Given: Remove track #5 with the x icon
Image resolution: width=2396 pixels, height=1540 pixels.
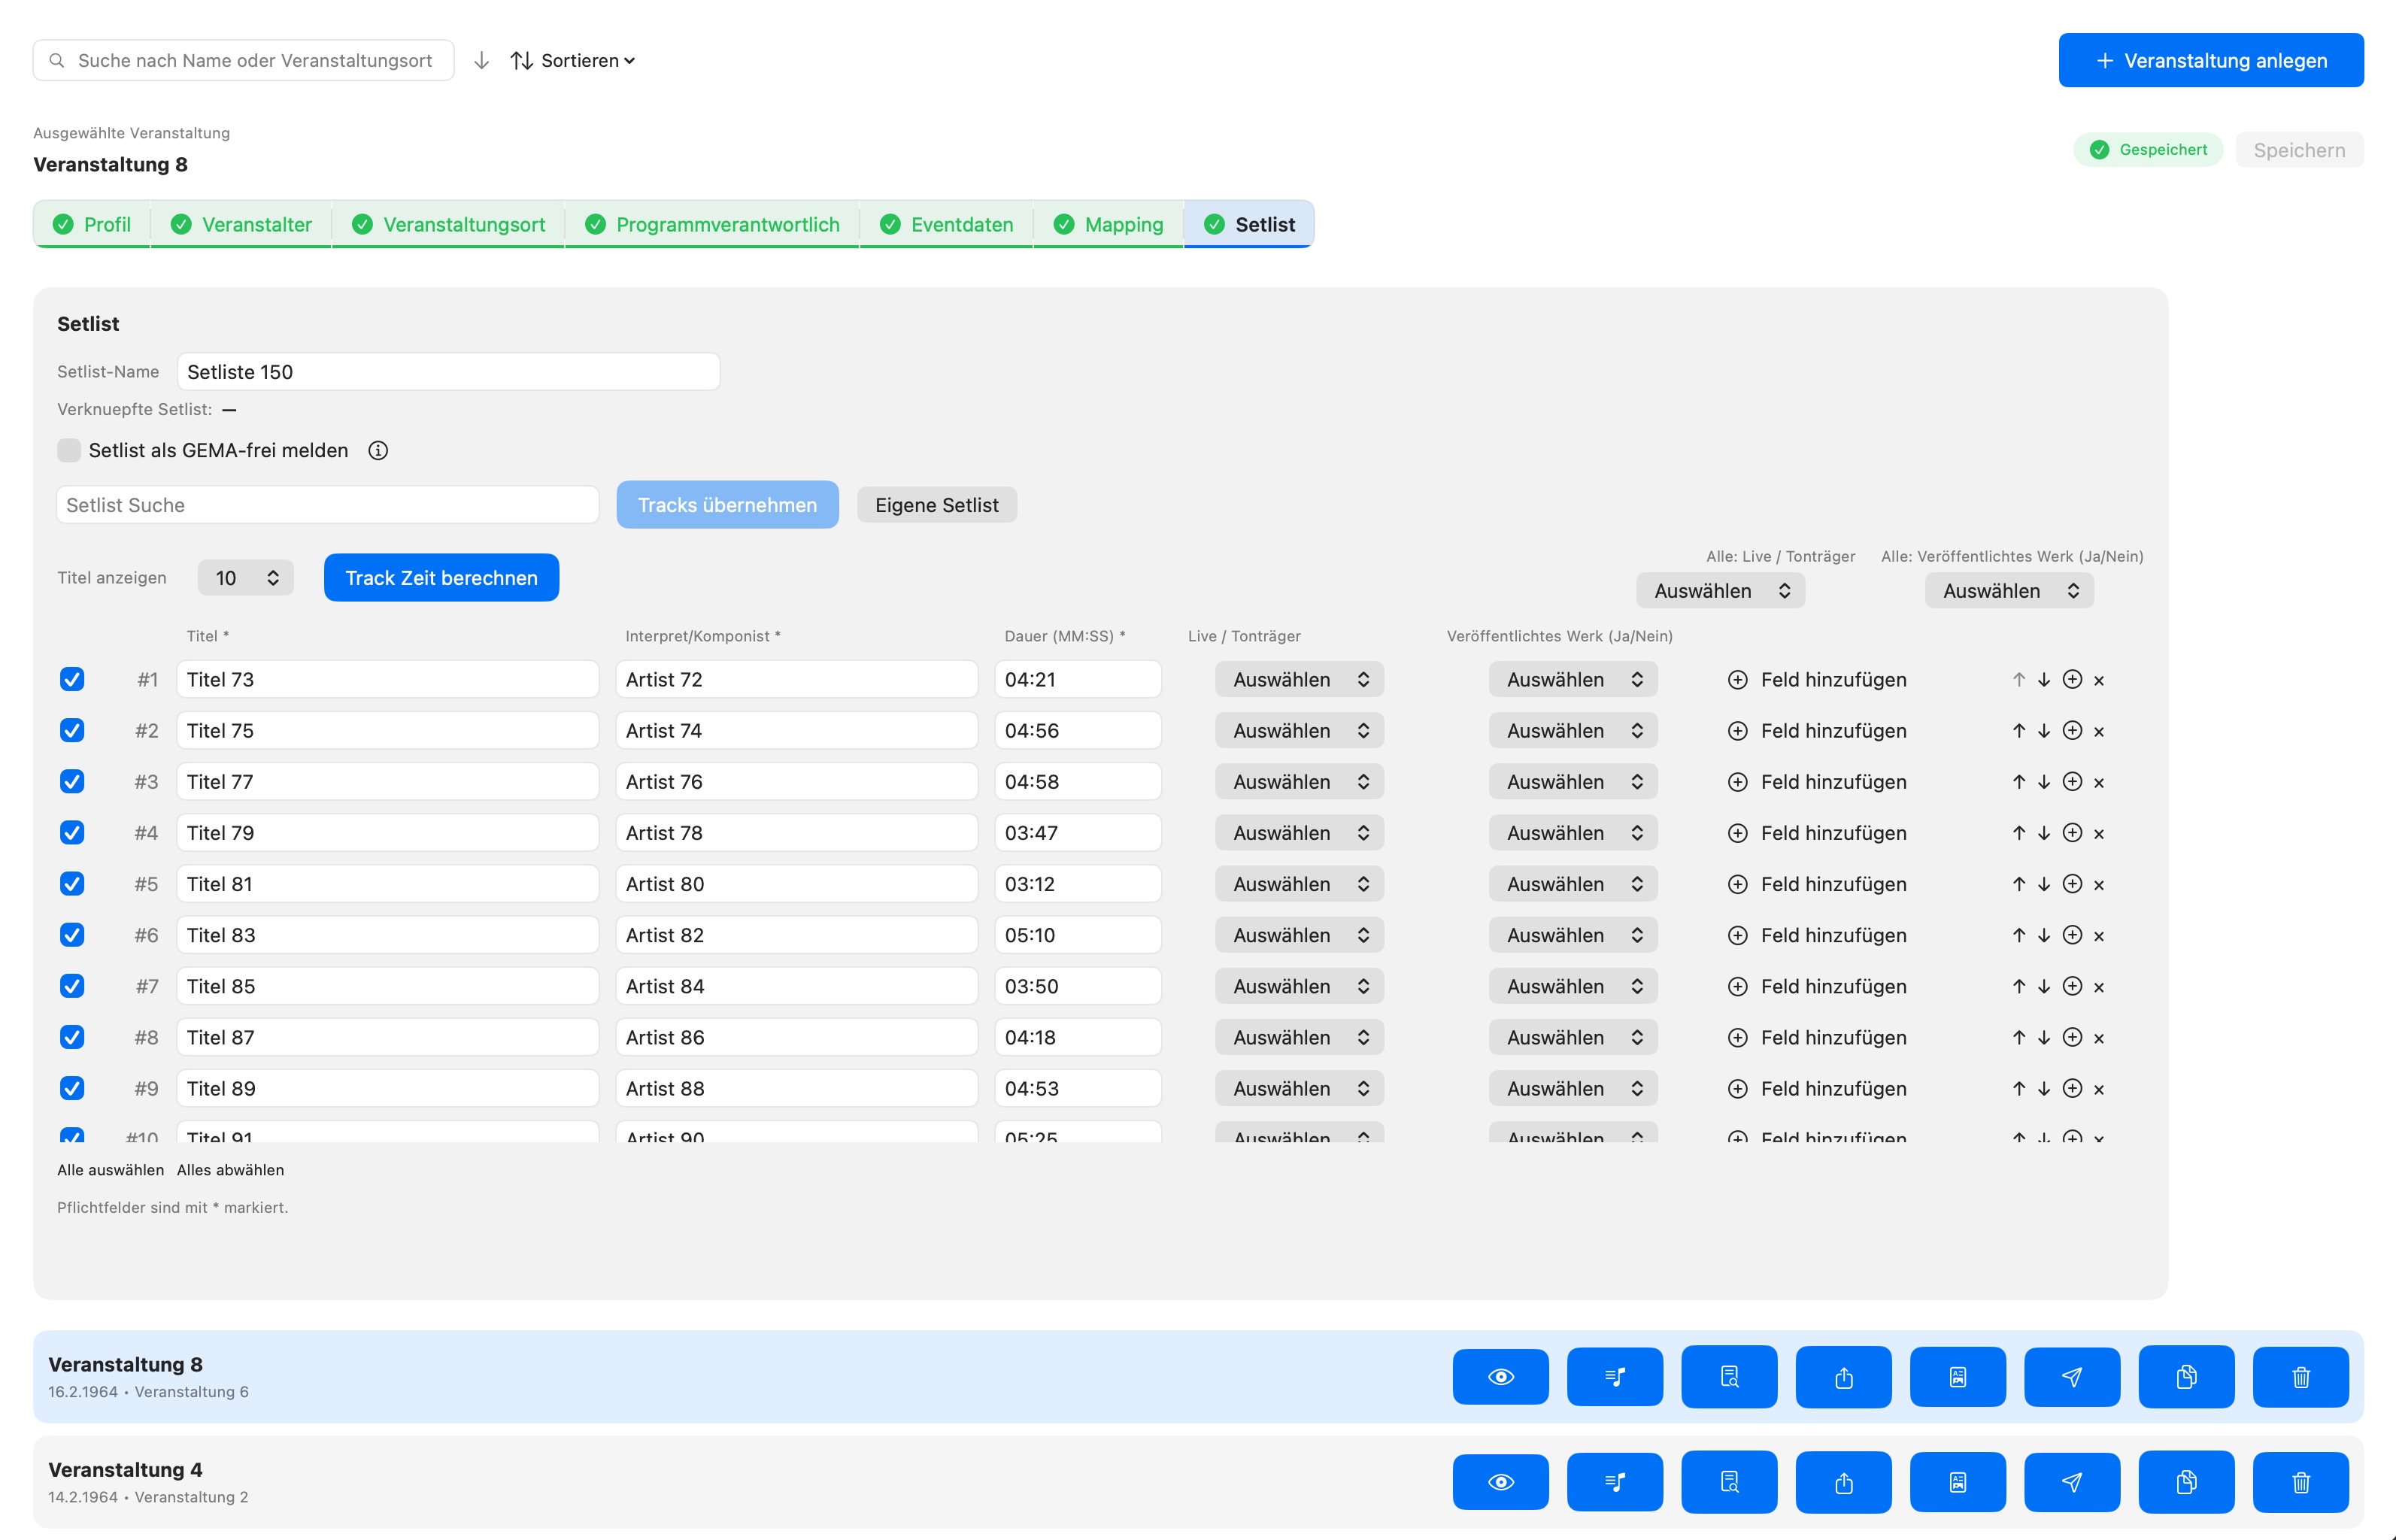Looking at the screenshot, I should pyautogui.click(x=2099, y=885).
